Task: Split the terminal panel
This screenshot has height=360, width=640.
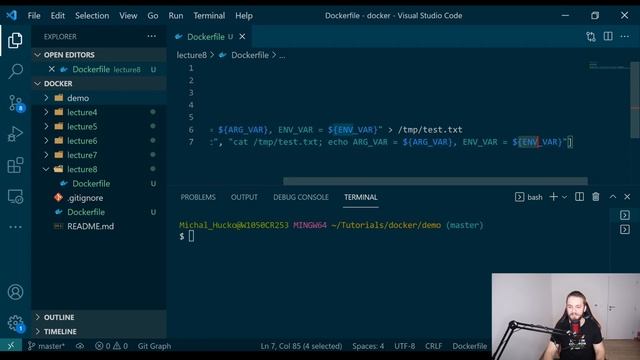Action: tap(579, 197)
